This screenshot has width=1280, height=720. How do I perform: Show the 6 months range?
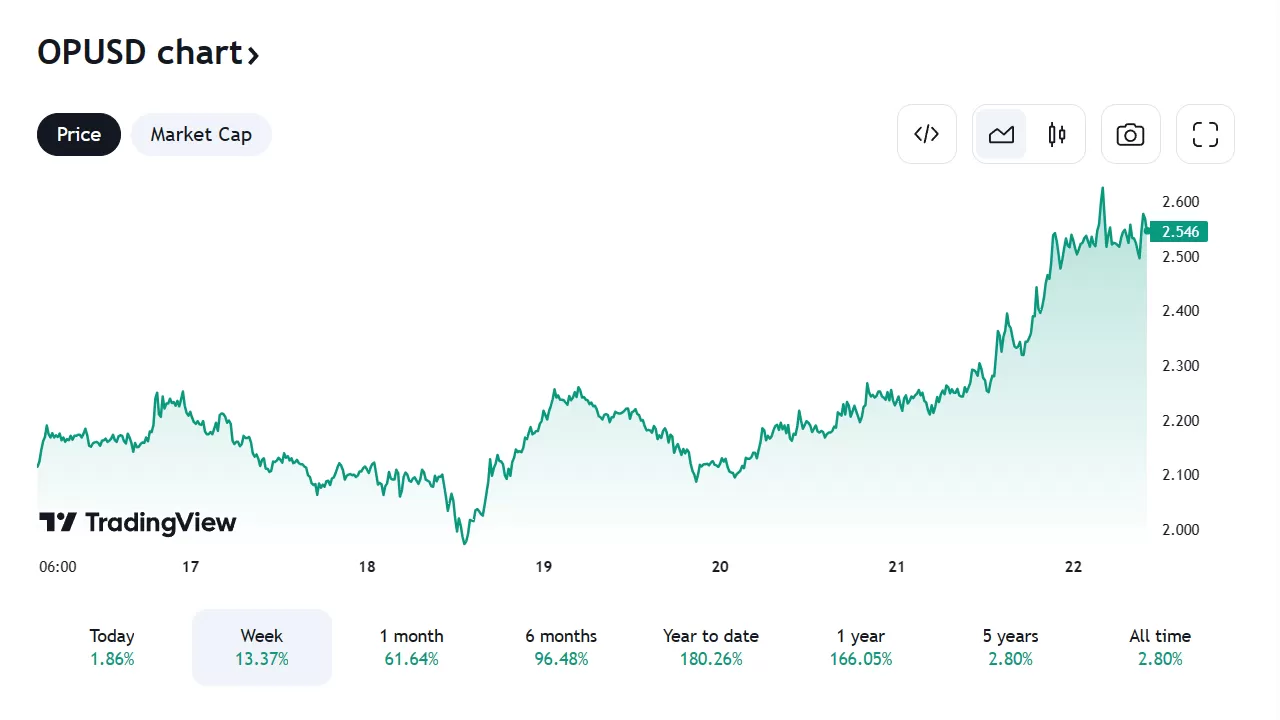tap(561, 647)
